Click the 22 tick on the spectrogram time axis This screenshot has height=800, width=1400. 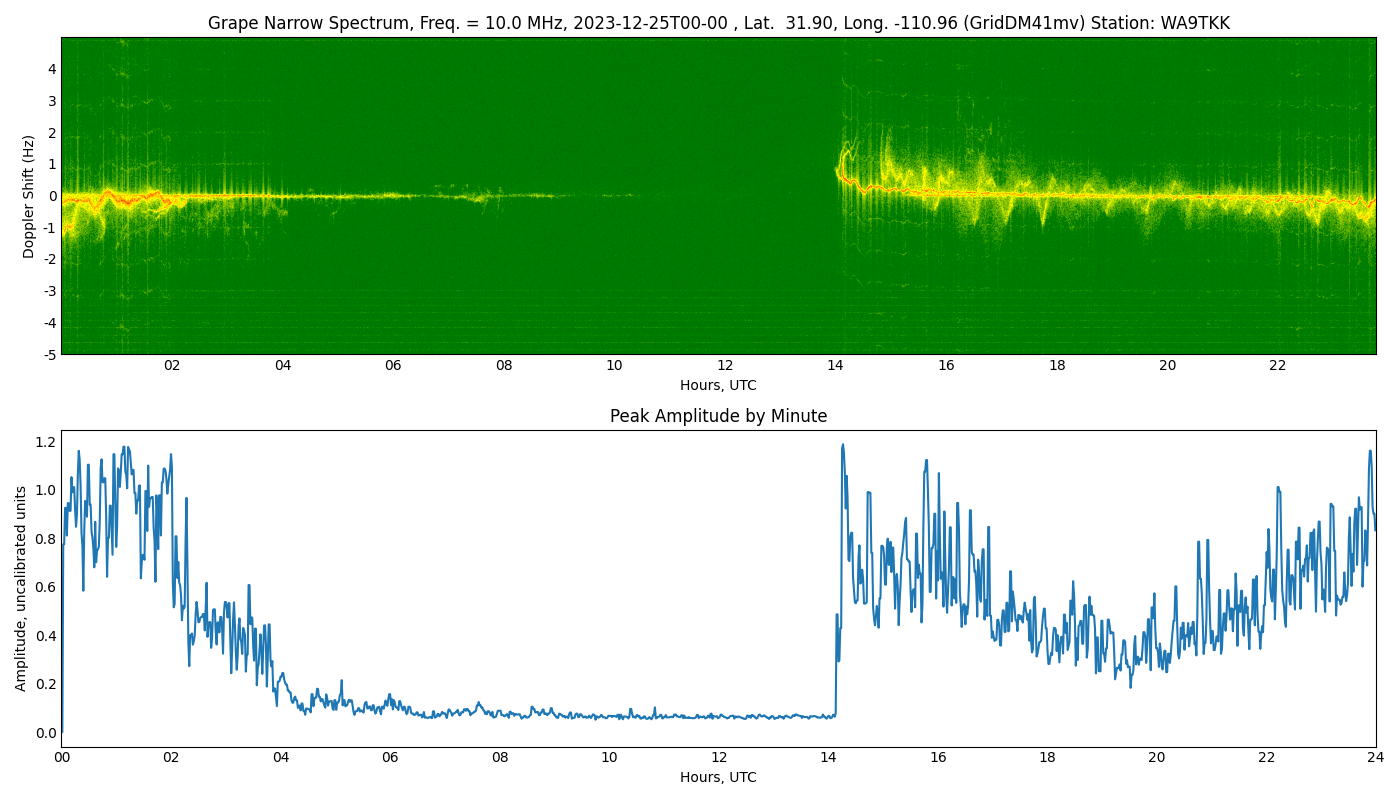point(1278,365)
